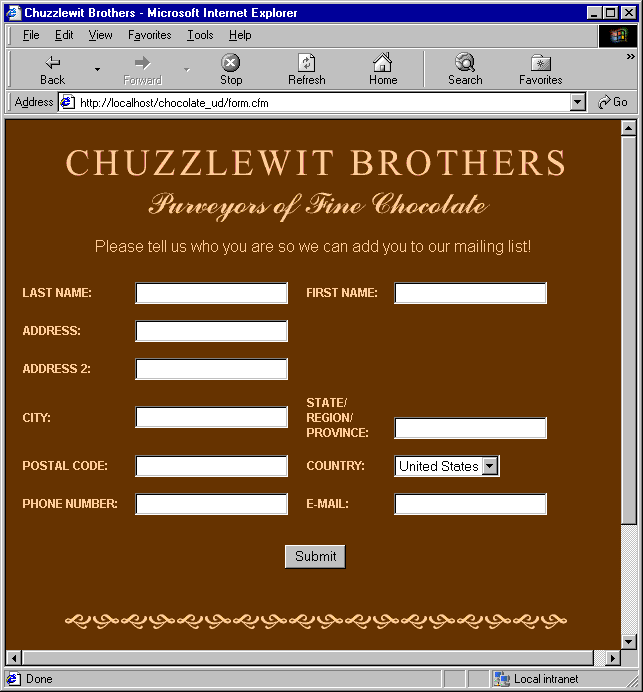
Task: Open the Help menu
Action: tap(240, 35)
